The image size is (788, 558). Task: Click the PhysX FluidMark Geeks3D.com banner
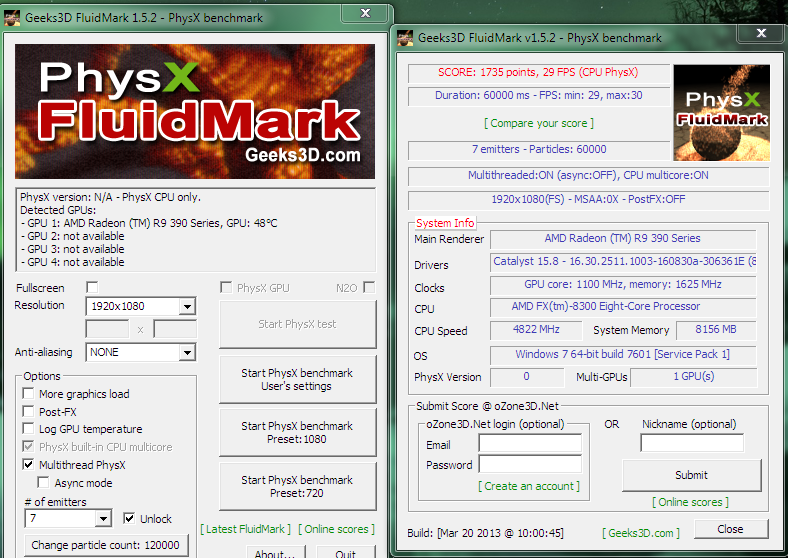[x=195, y=112]
